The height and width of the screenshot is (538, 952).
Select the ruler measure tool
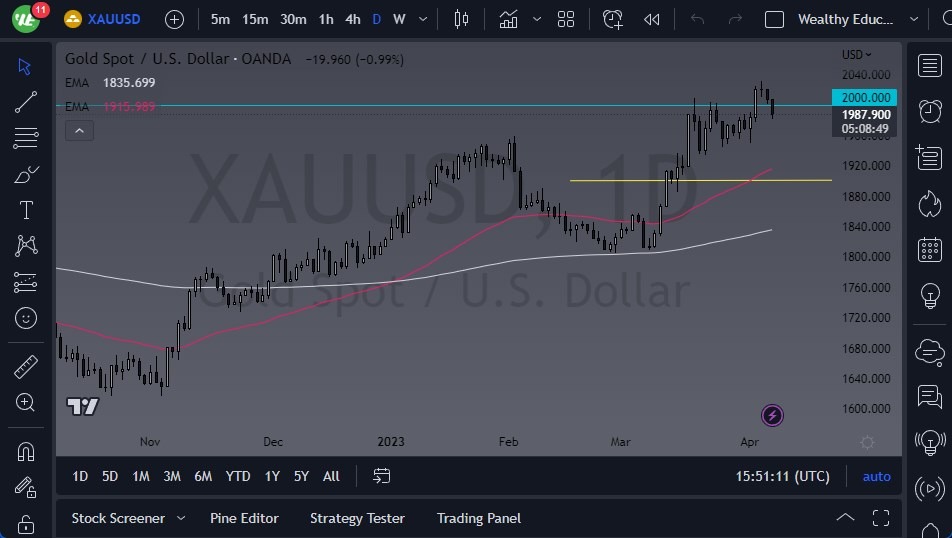point(26,367)
